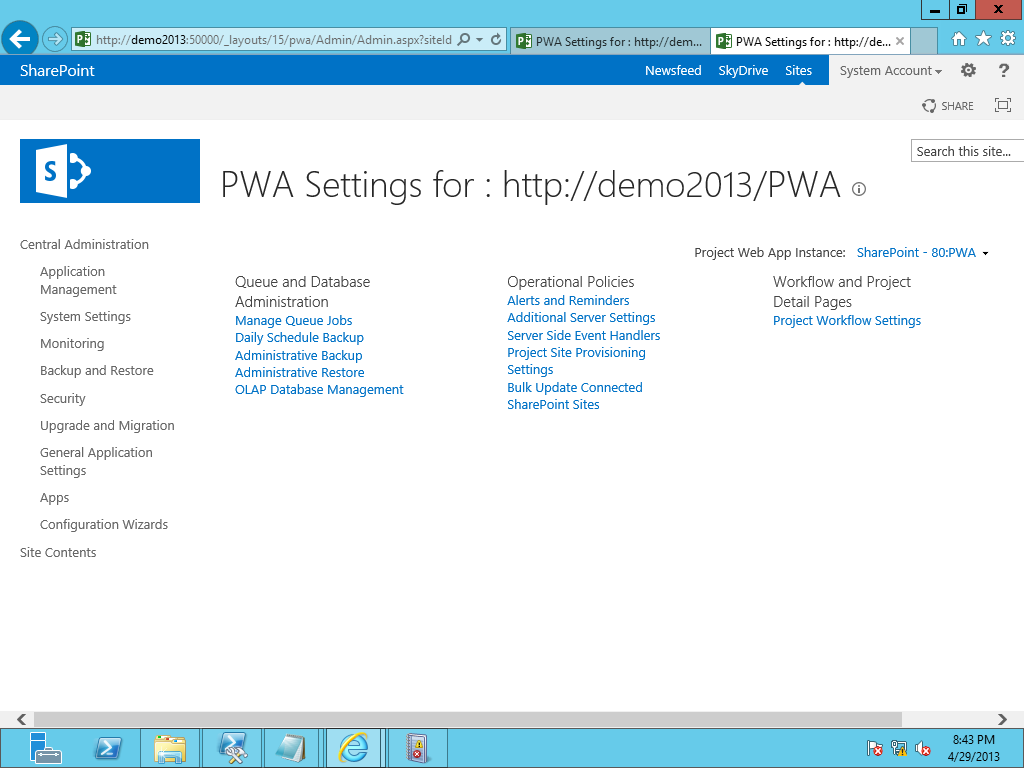Close the active PWA Settings tab
The height and width of the screenshot is (768, 1024).
(x=900, y=41)
